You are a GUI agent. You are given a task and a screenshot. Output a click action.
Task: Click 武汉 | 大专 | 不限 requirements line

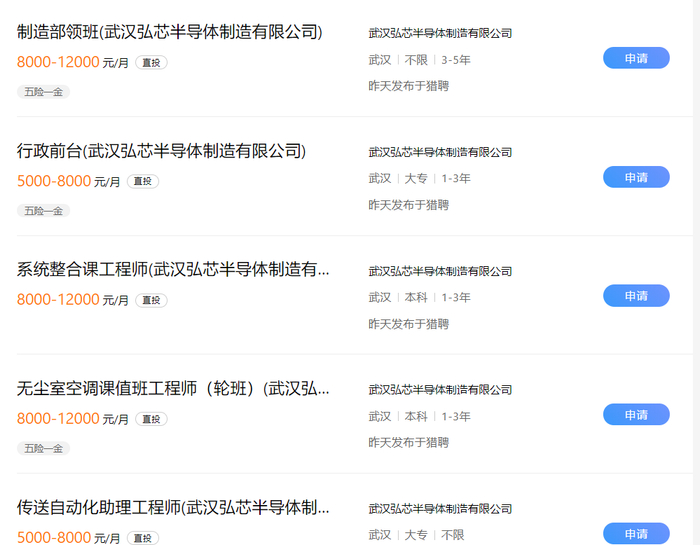[417, 535]
